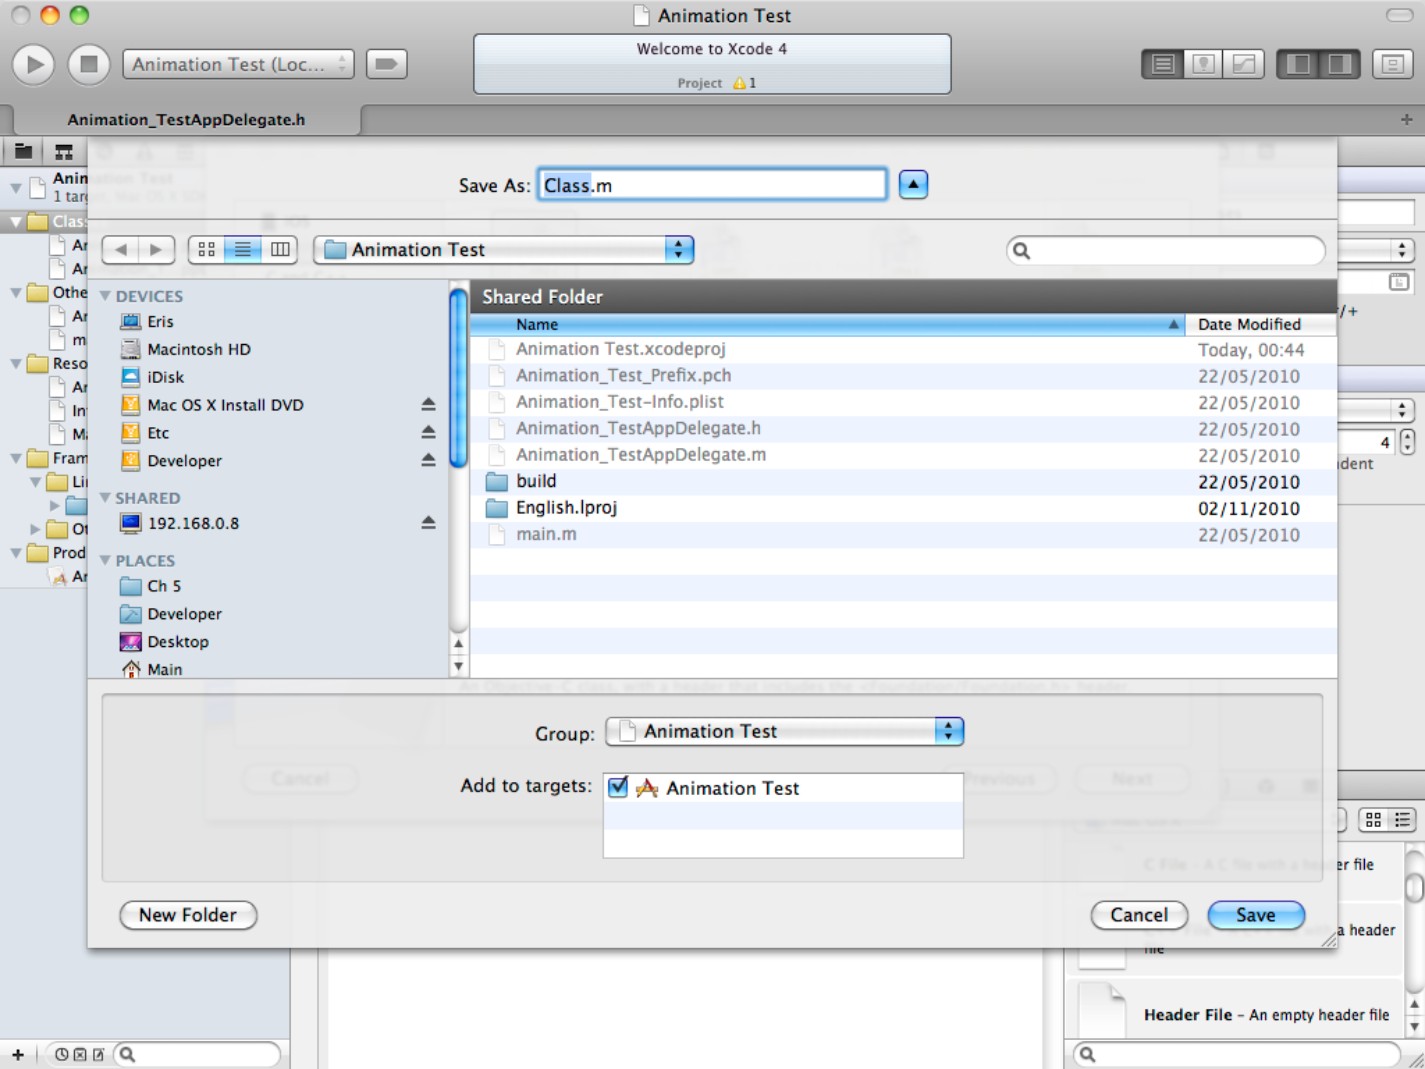Switch file browser to column view
This screenshot has width=1425, height=1069.
coord(280,249)
